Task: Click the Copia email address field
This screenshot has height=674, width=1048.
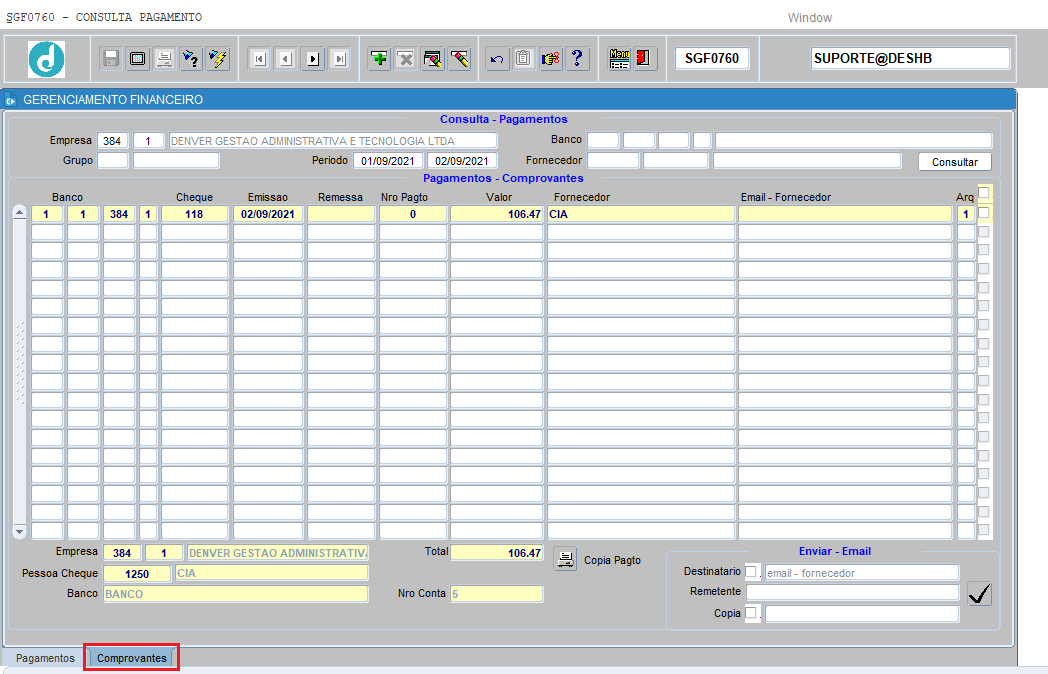Action: pos(862,613)
